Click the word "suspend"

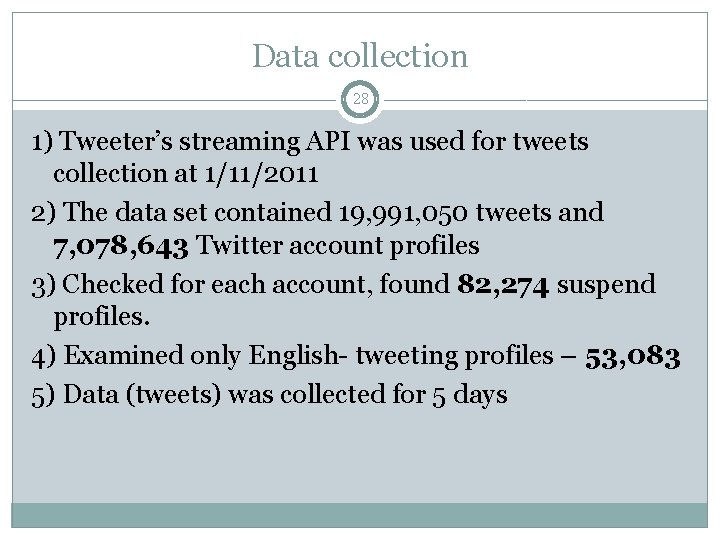pos(607,284)
